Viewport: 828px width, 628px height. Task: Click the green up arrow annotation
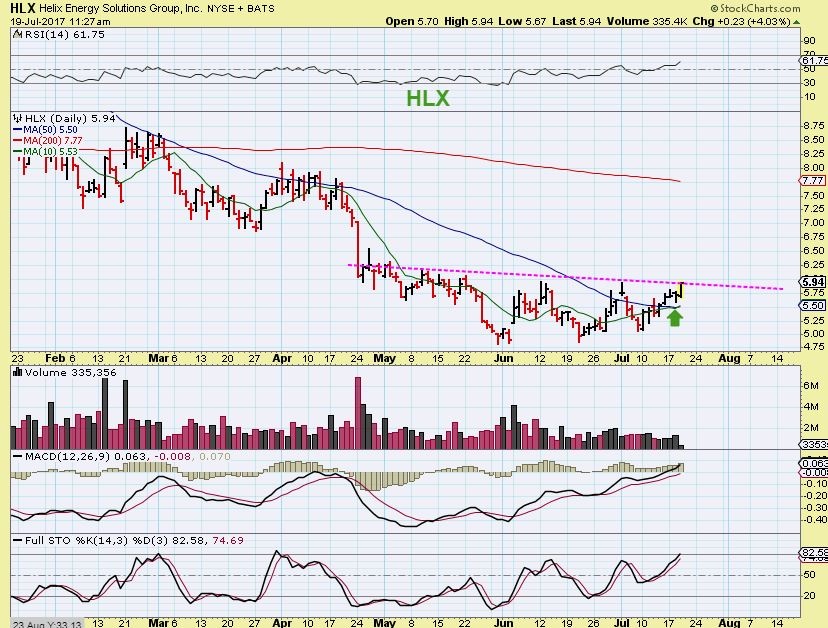675,317
